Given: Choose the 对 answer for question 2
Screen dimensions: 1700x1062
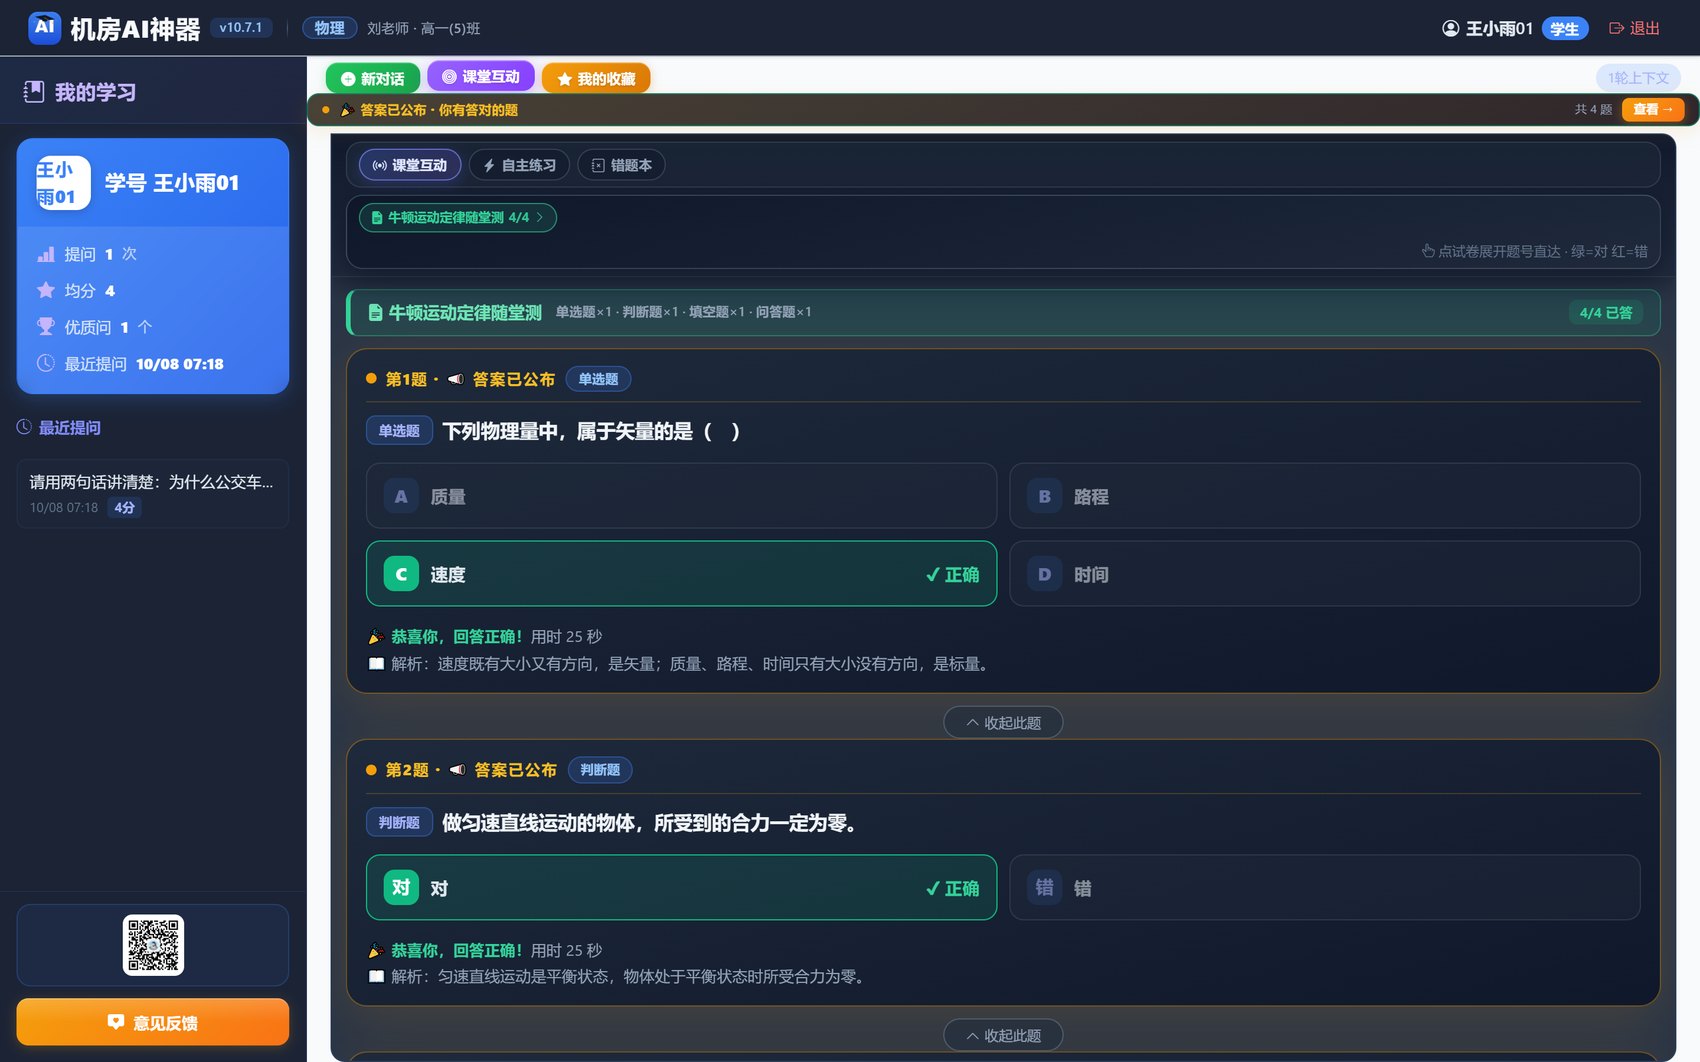Looking at the screenshot, I should coord(681,888).
